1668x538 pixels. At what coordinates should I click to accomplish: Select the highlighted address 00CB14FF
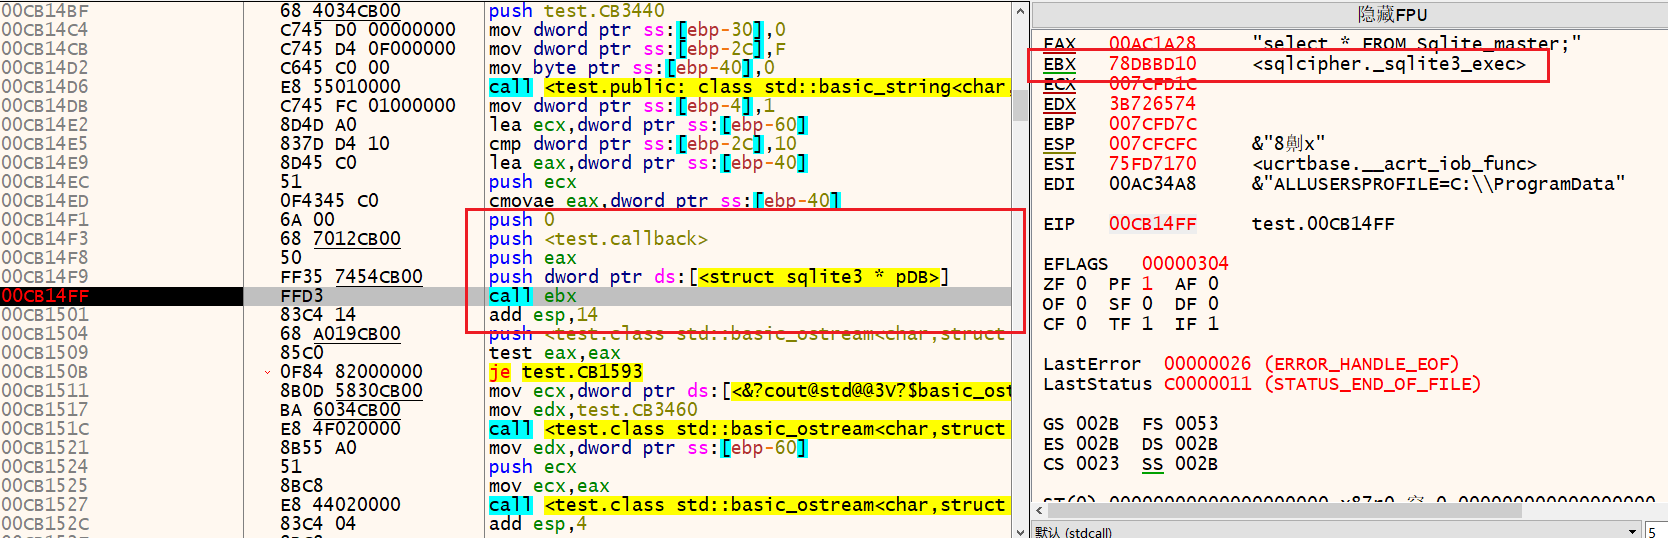(x=45, y=296)
